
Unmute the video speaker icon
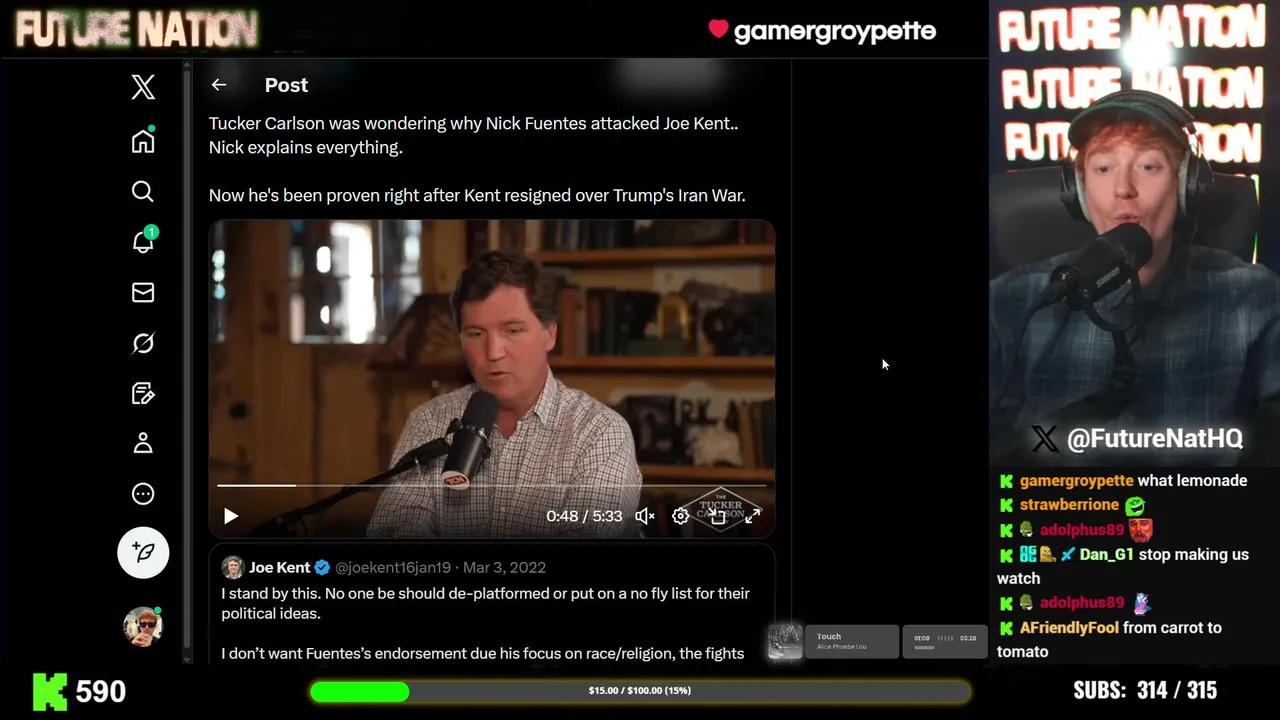[x=645, y=516]
